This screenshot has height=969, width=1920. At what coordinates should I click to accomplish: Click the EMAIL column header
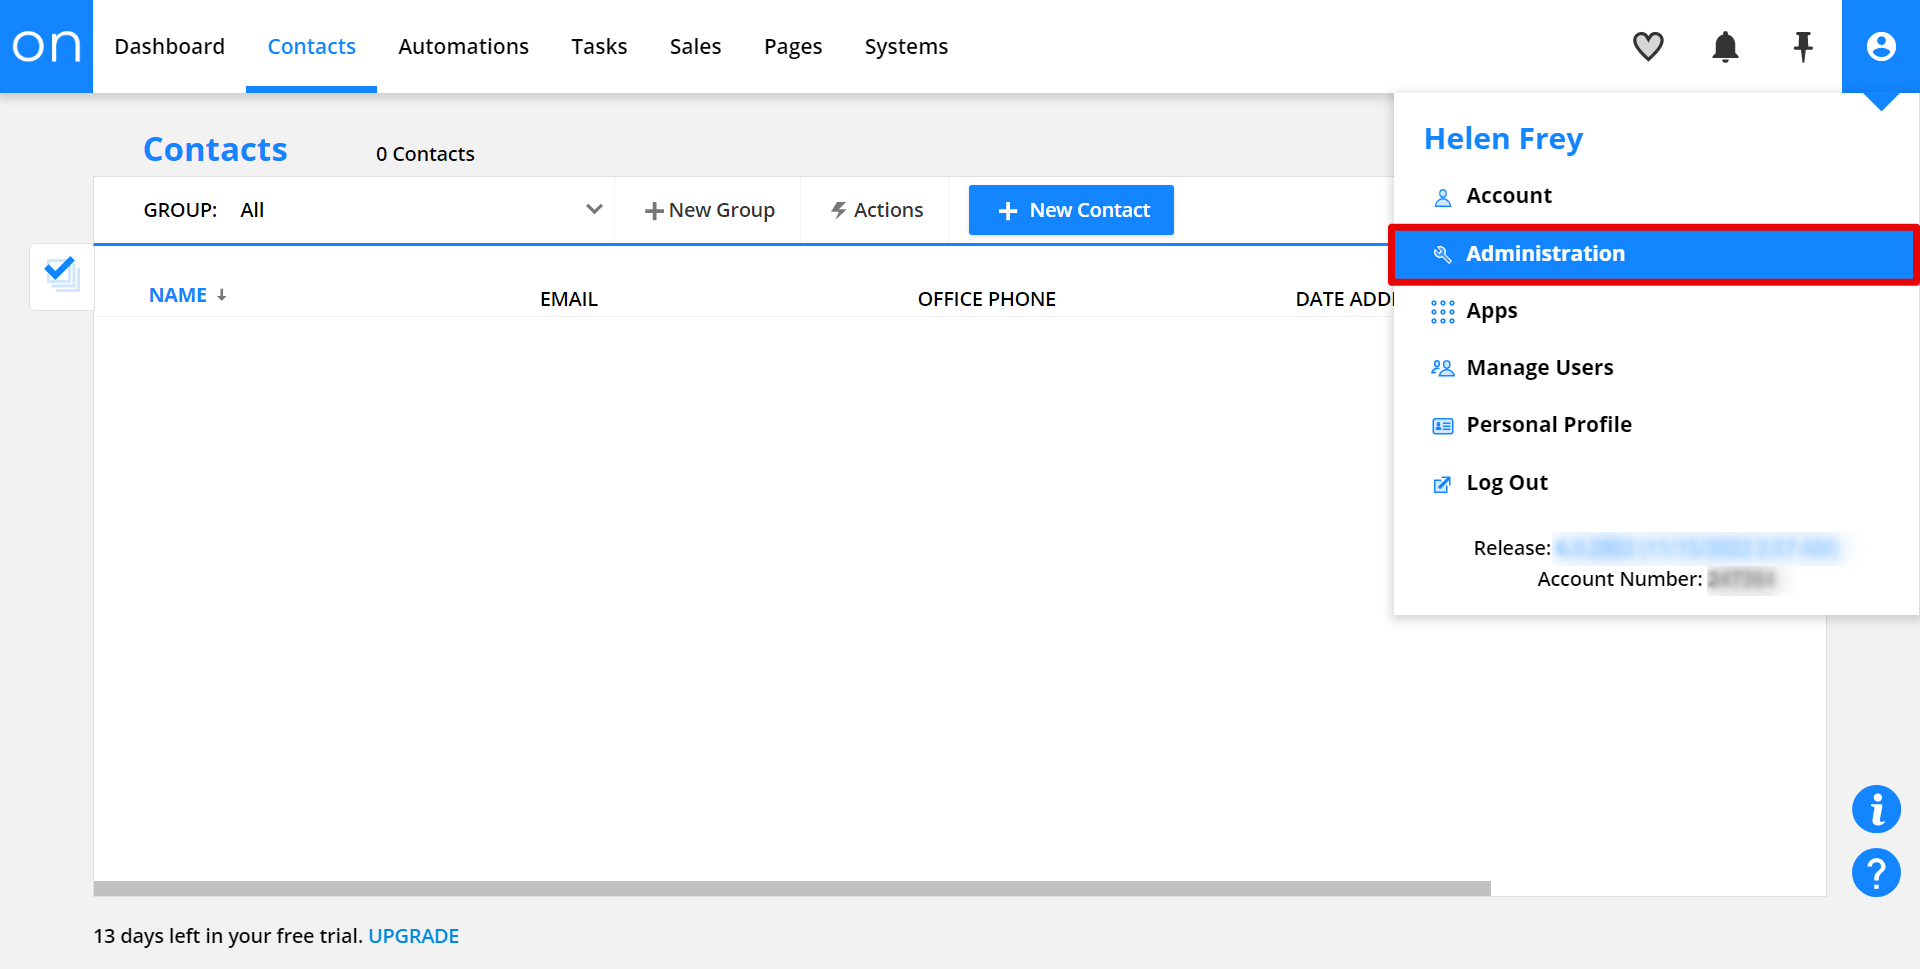tap(569, 299)
